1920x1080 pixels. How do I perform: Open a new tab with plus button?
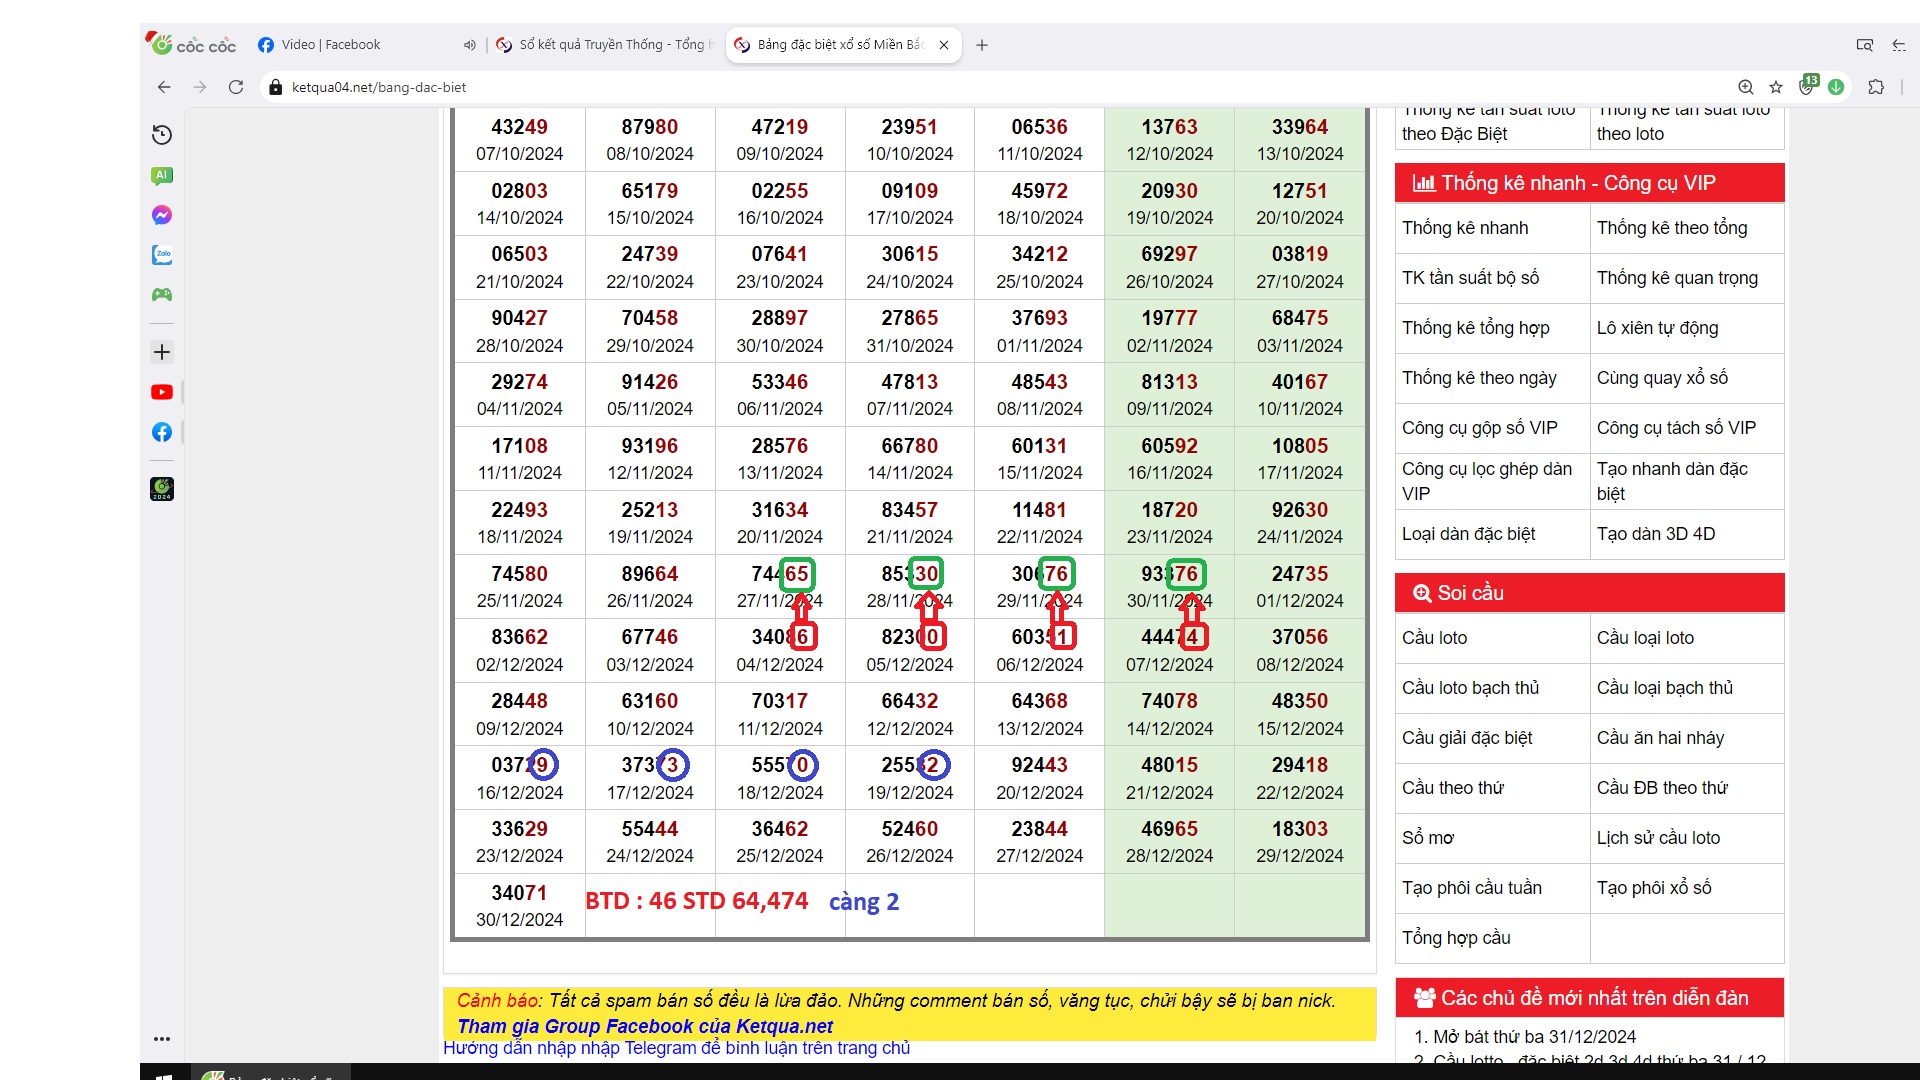[x=982, y=45]
